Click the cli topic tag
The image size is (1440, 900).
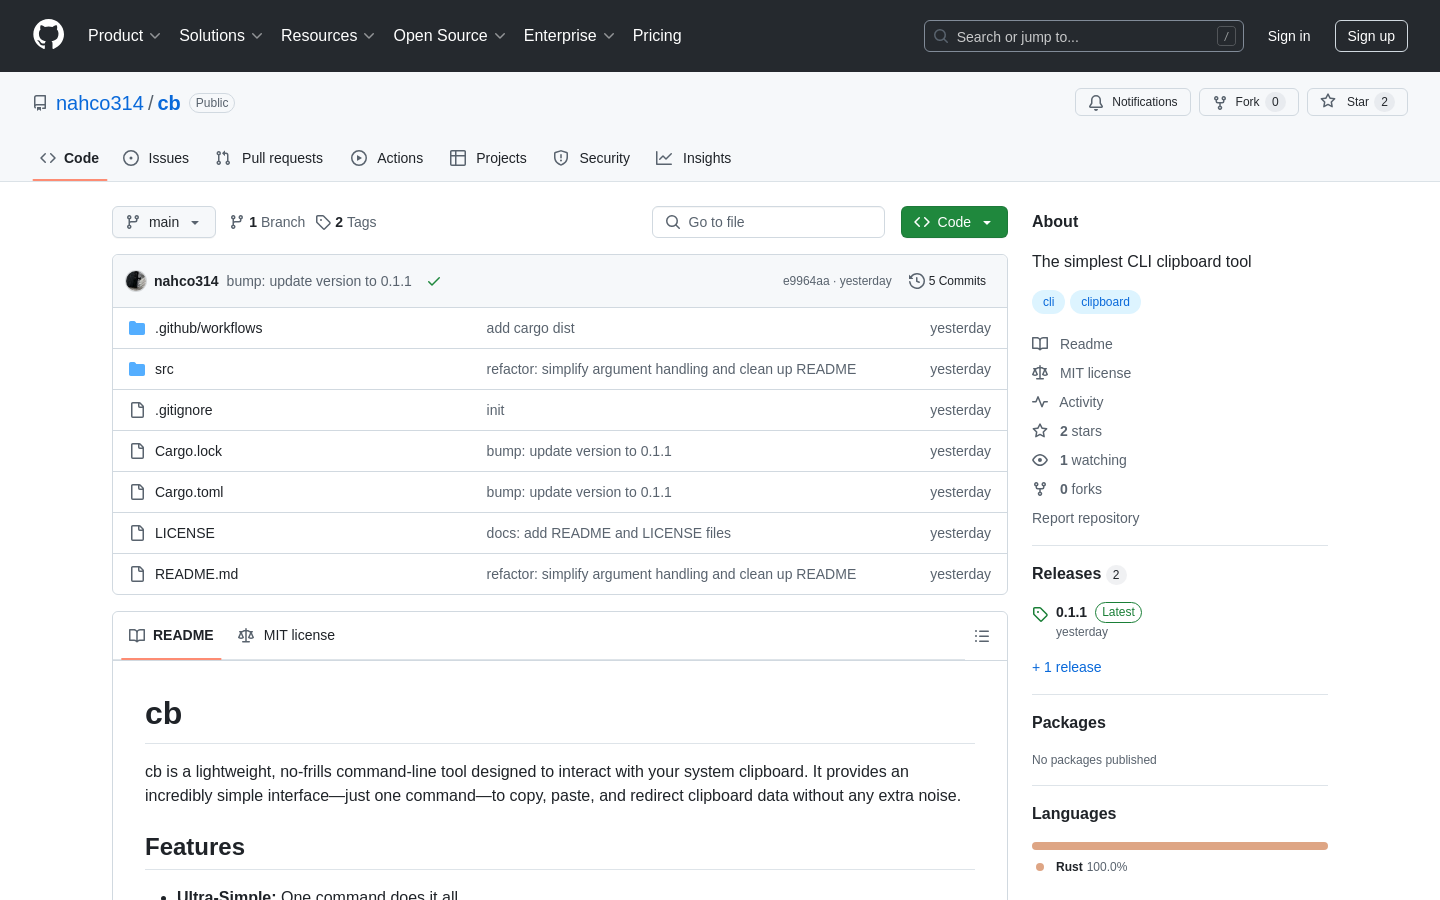click(1048, 302)
